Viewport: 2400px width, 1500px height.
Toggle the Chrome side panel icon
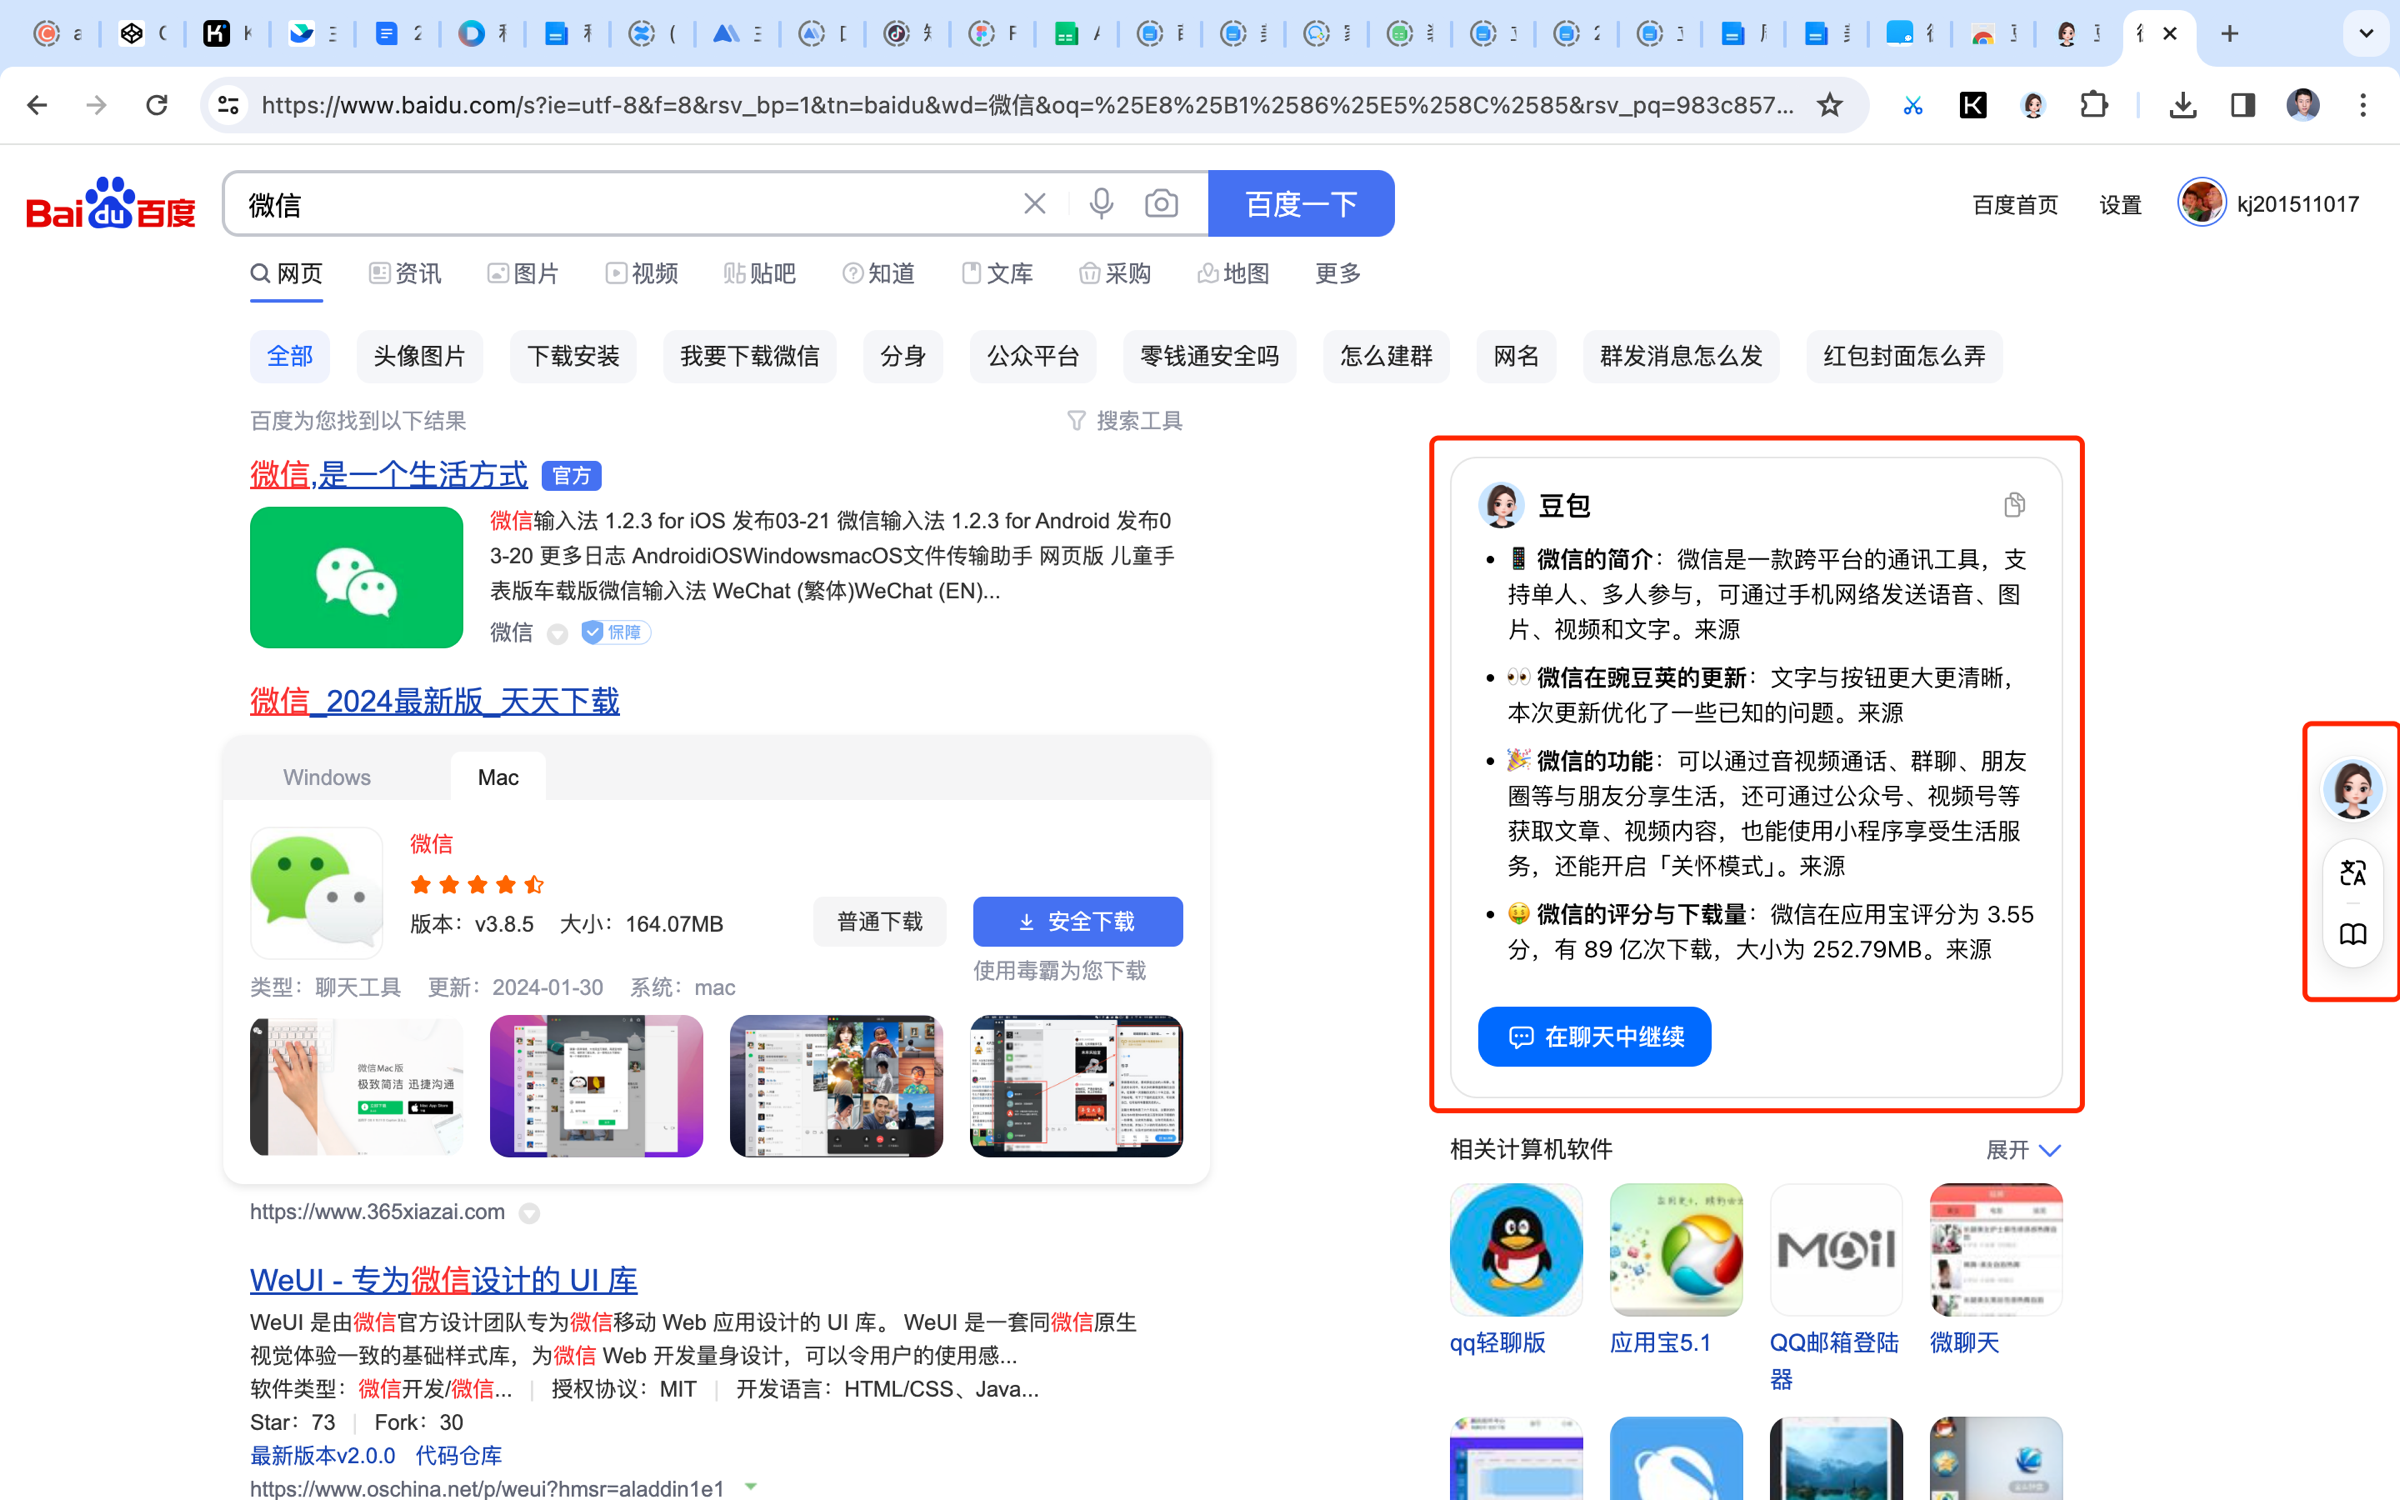pos(2243,105)
